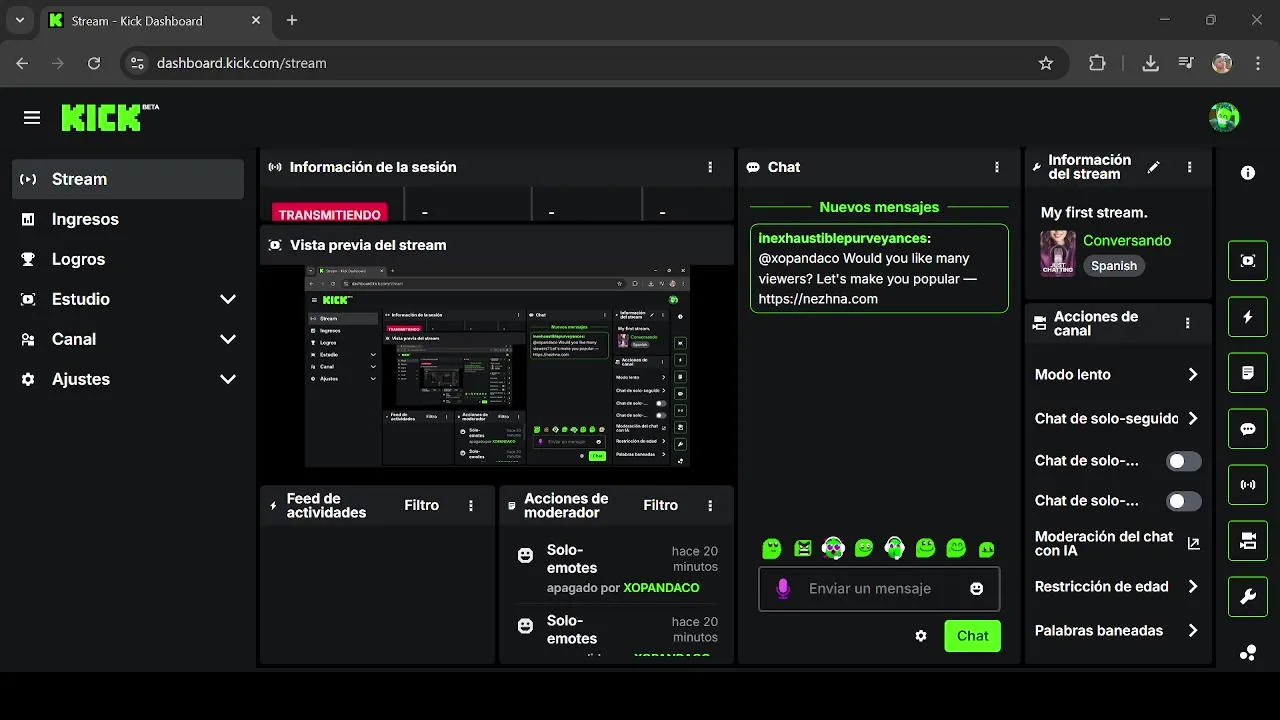Click the My first stream. title text
The image size is (1280, 720).
[x=1094, y=213]
